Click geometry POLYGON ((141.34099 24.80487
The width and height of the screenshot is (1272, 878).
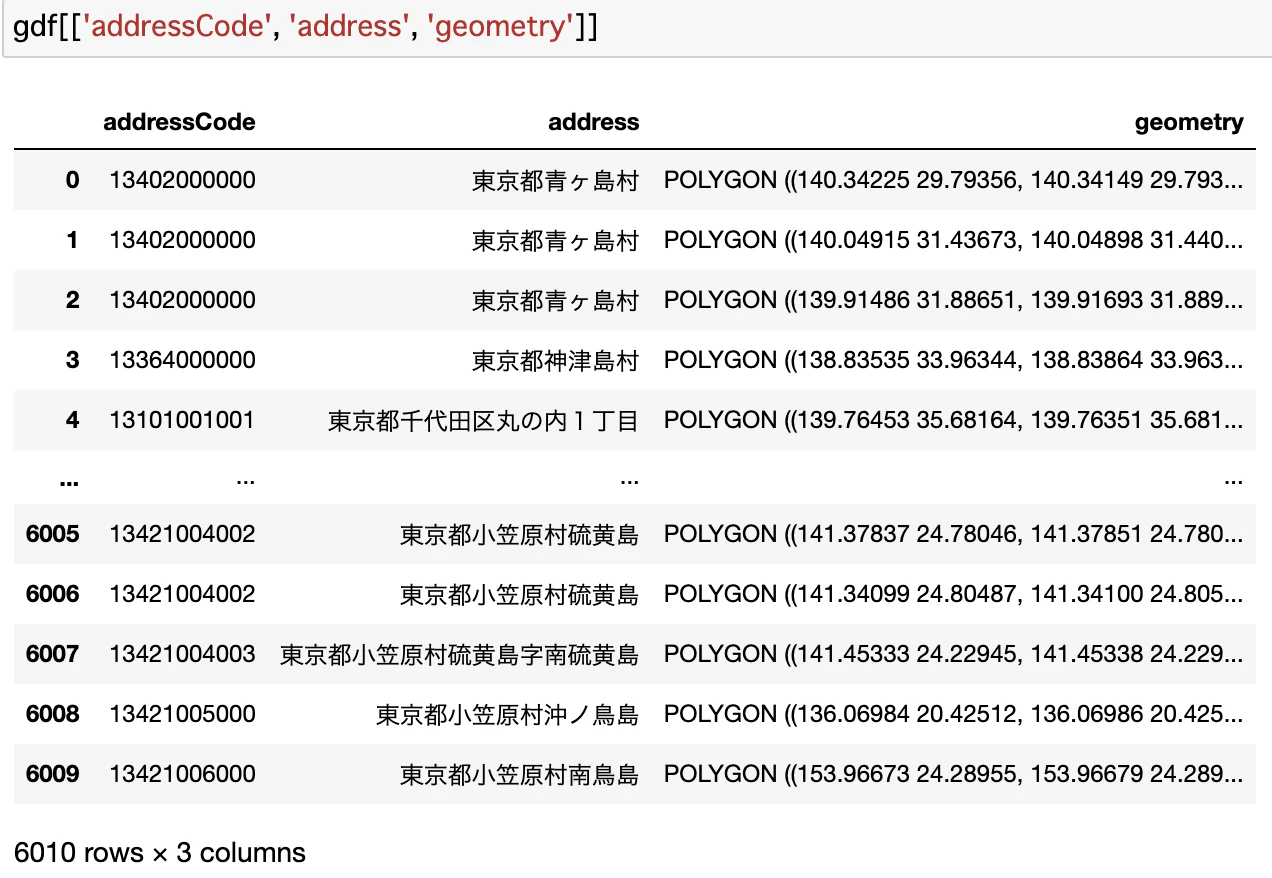pyautogui.click(x=954, y=594)
